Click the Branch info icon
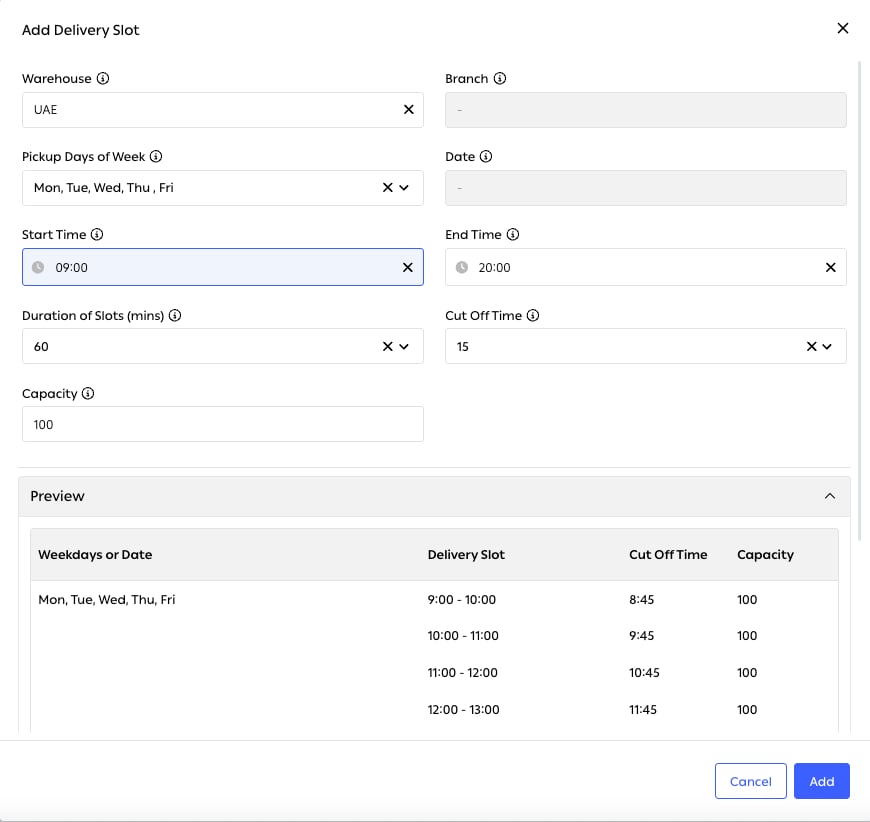The height and width of the screenshot is (822, 870). [x=500, y=78]
